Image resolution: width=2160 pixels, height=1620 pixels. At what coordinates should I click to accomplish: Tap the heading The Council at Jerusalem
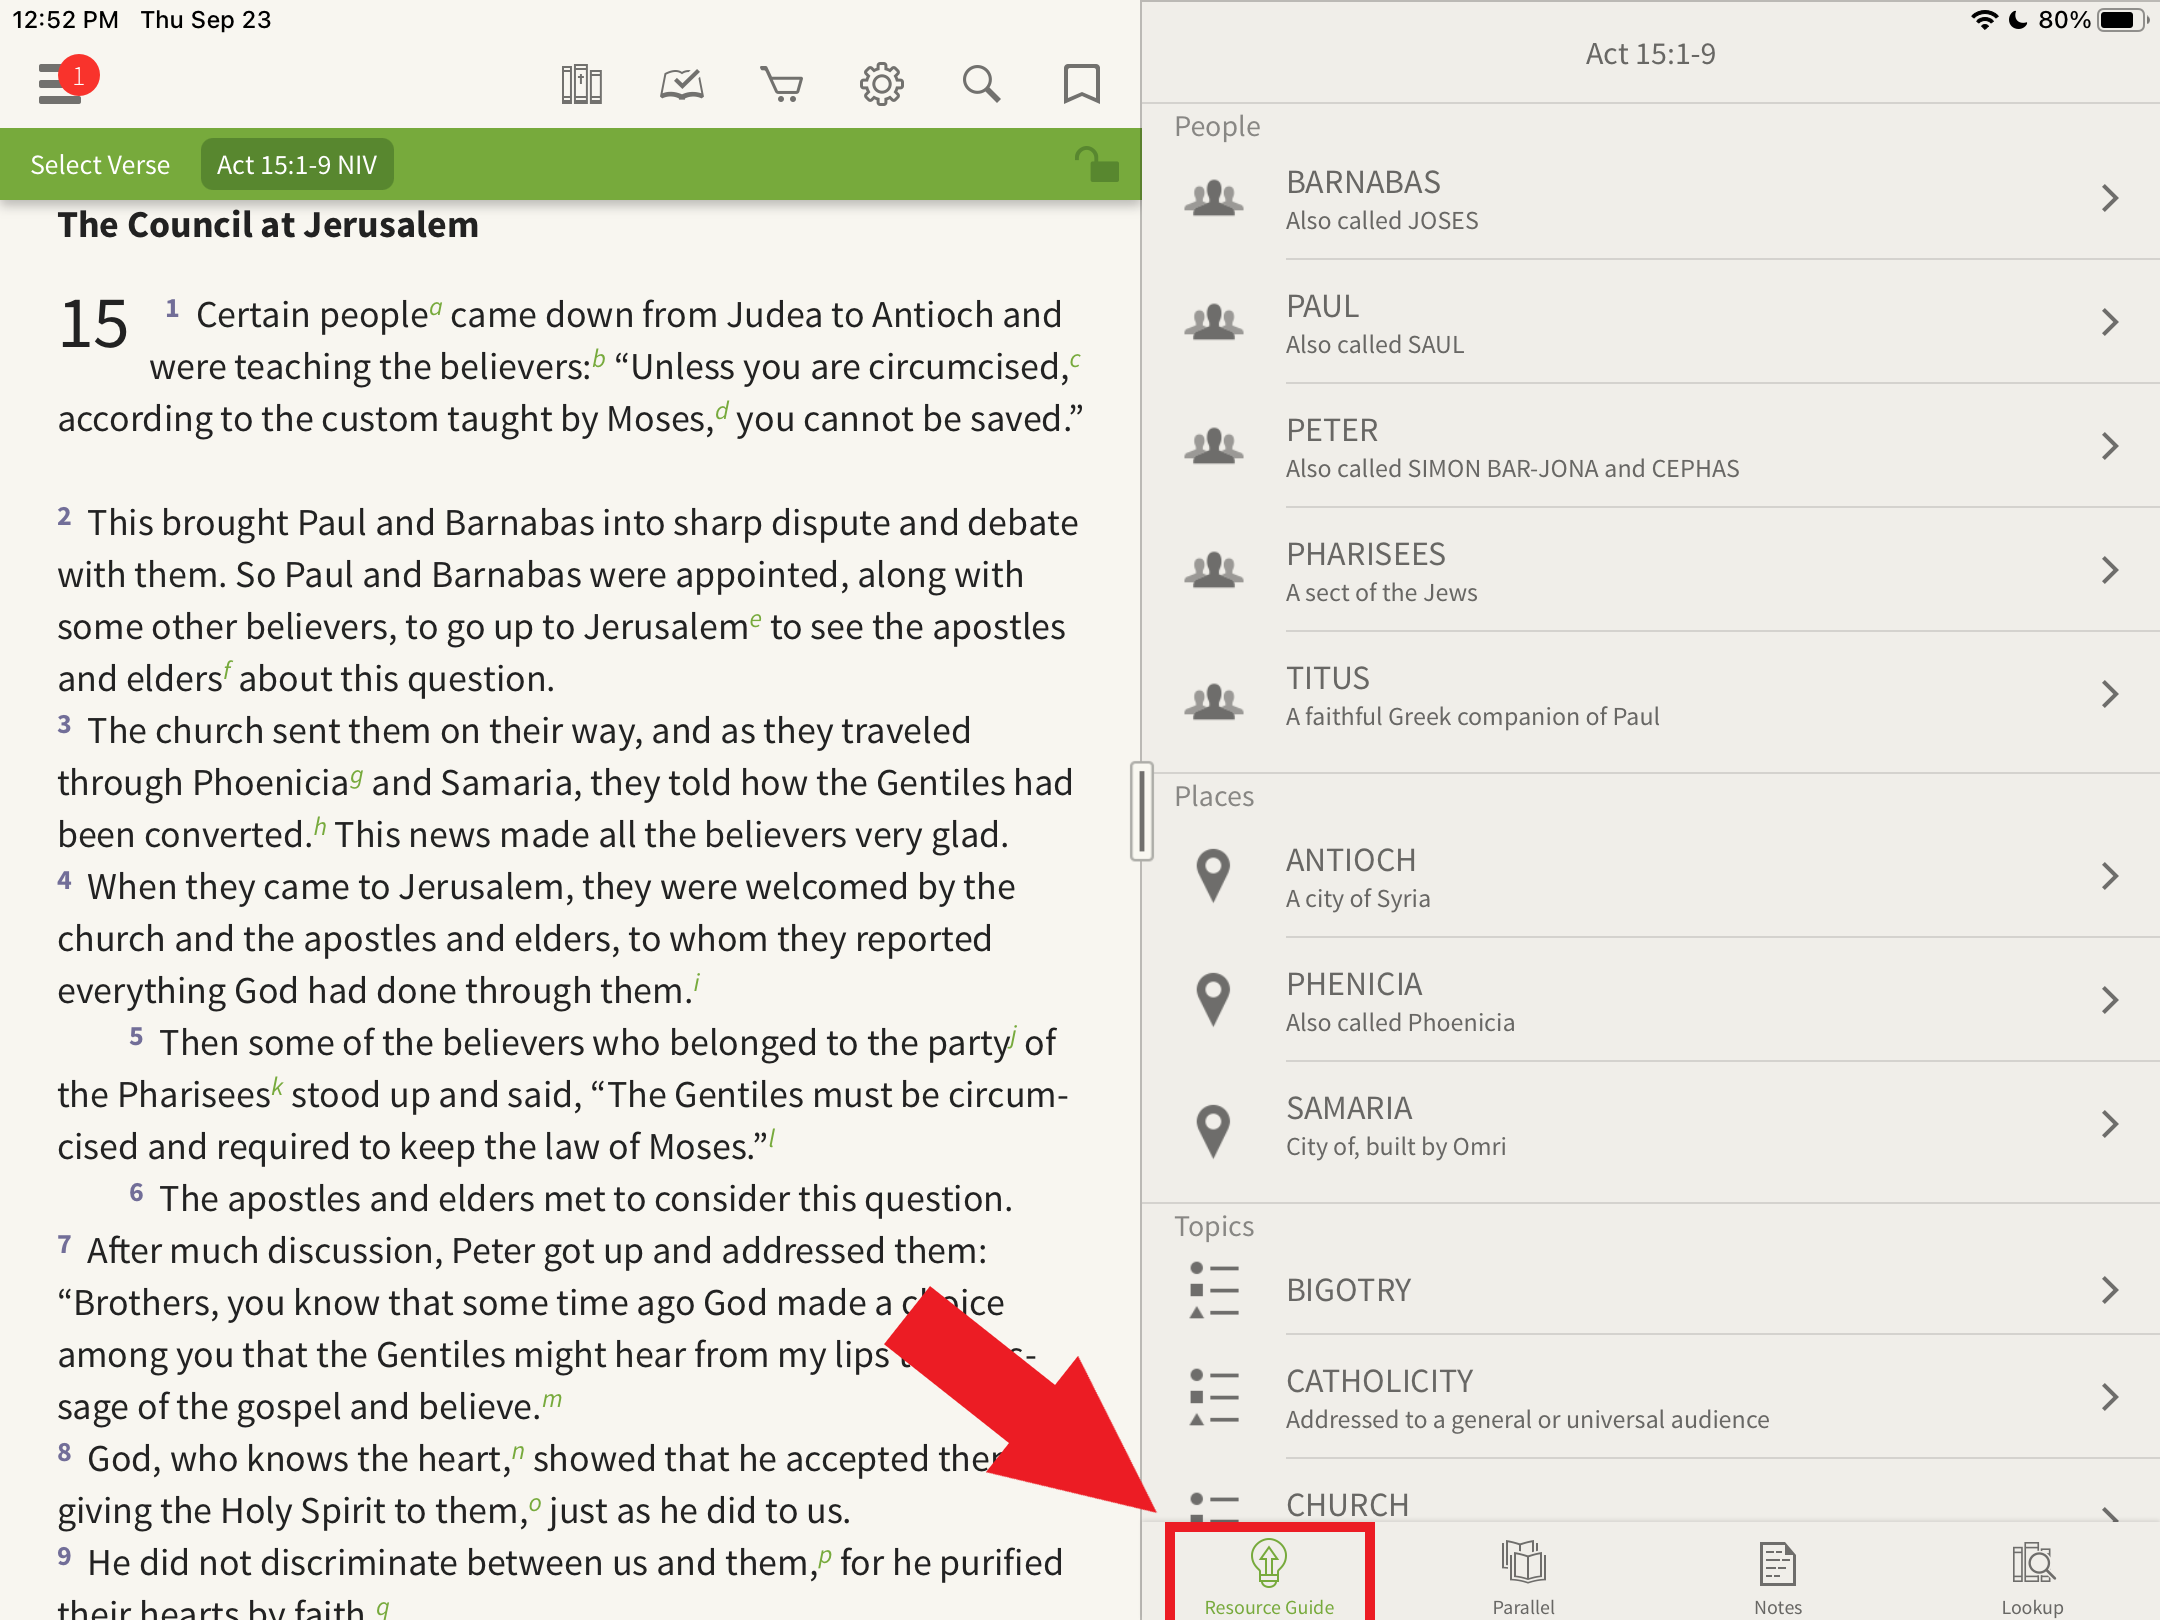point(268,225)
